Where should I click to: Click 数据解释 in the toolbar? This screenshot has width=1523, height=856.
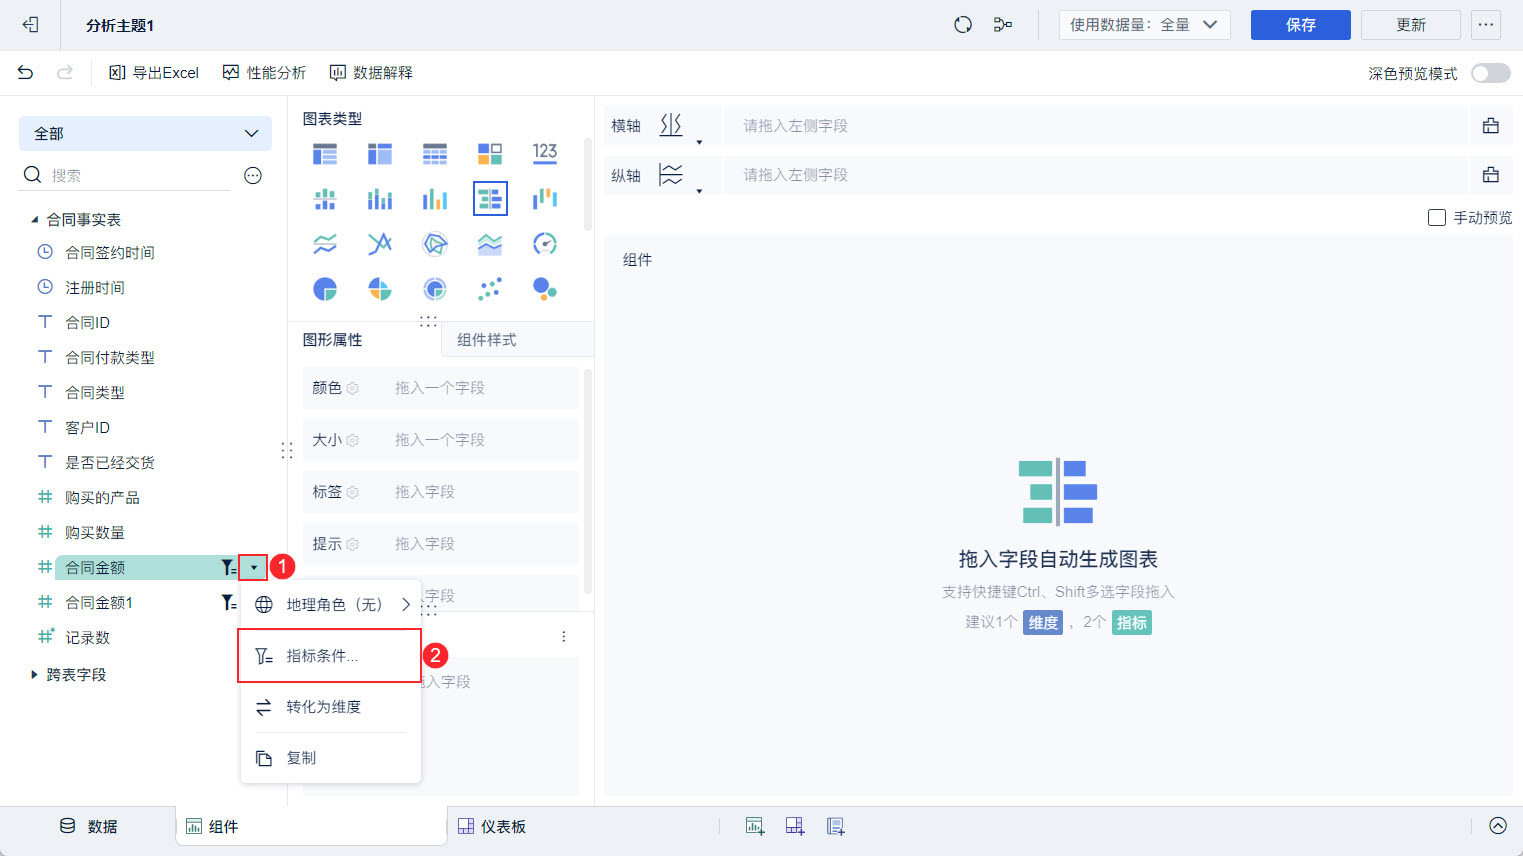pyautogui.click(x=371, y=72)
